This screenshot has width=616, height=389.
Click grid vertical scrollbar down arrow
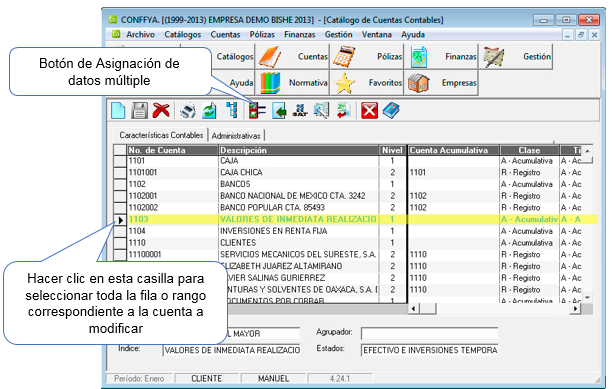[587, 297]
